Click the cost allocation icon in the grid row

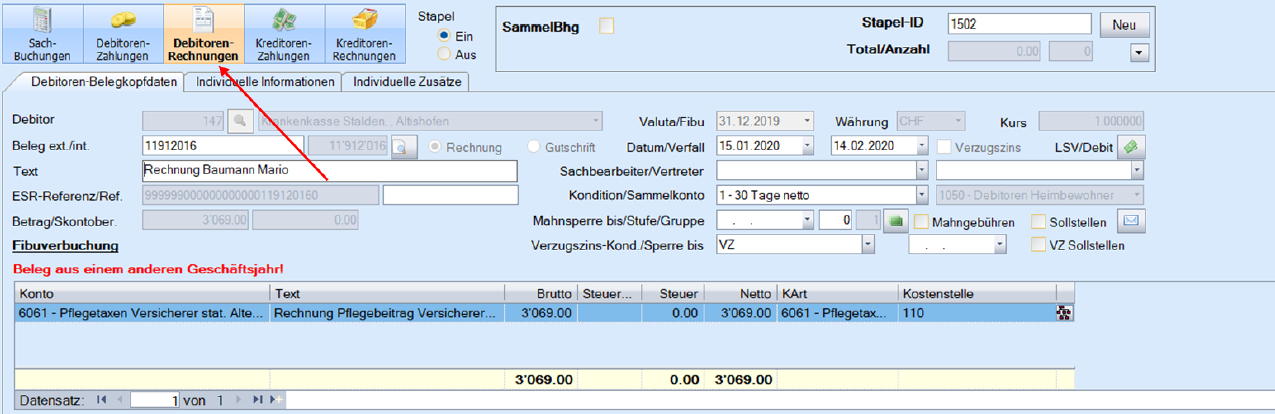pos(1064,314)
